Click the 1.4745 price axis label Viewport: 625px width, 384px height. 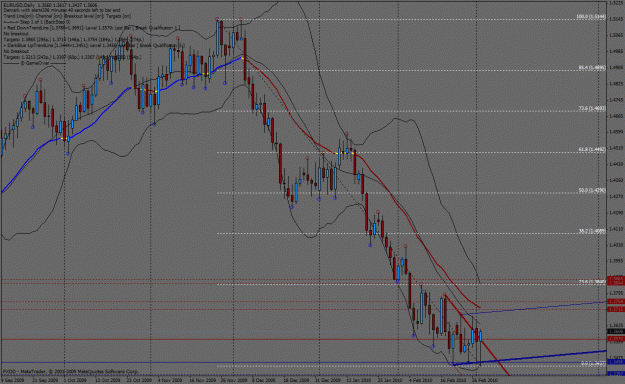(616, 100)
